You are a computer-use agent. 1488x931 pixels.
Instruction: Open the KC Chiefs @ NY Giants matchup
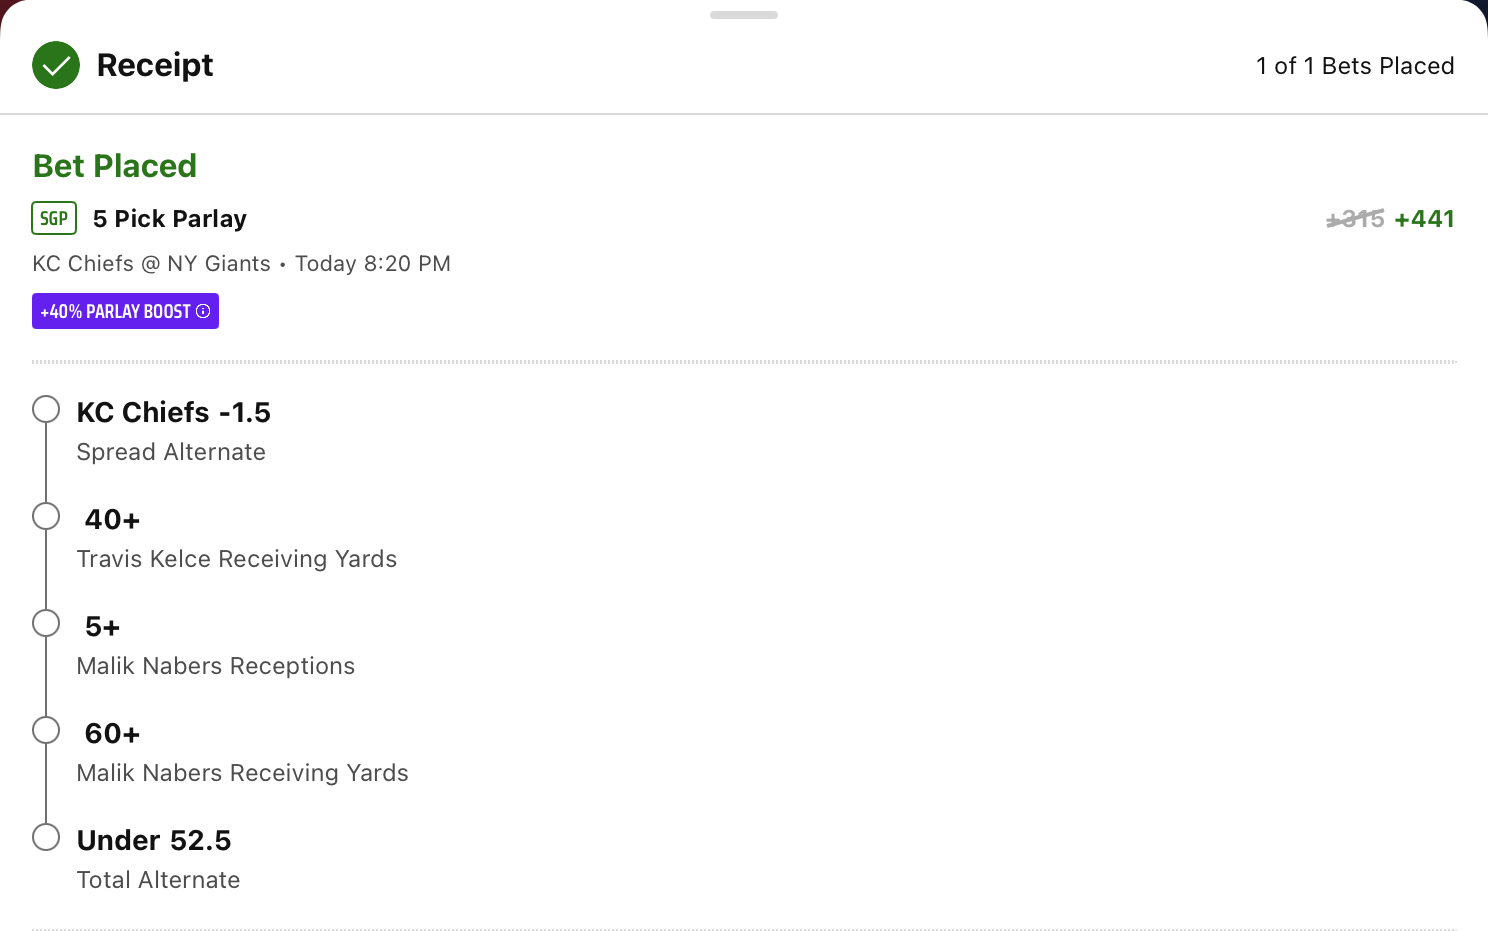tap(151, 264)
